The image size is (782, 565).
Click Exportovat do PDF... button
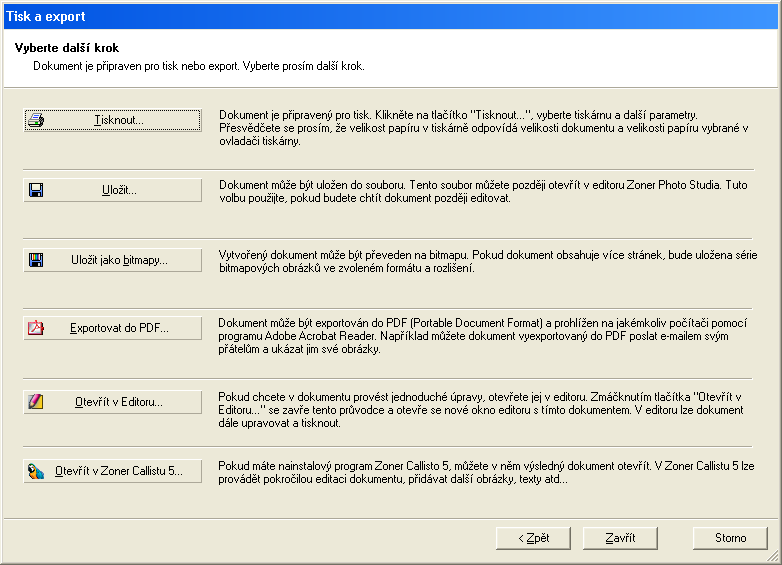pyautogui.click(x=113, y=328)
